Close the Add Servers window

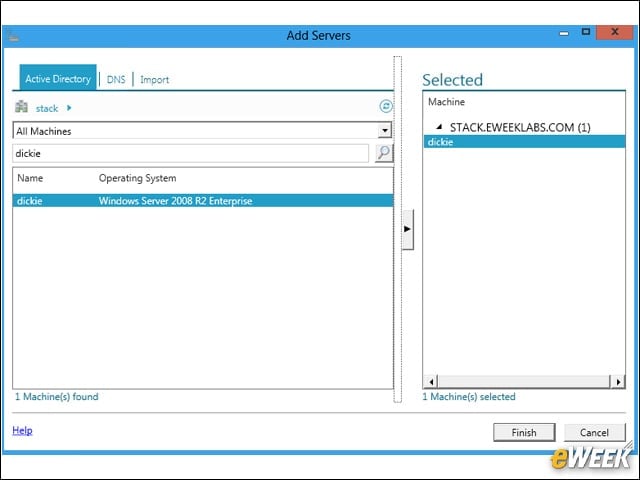pos(615,32)
